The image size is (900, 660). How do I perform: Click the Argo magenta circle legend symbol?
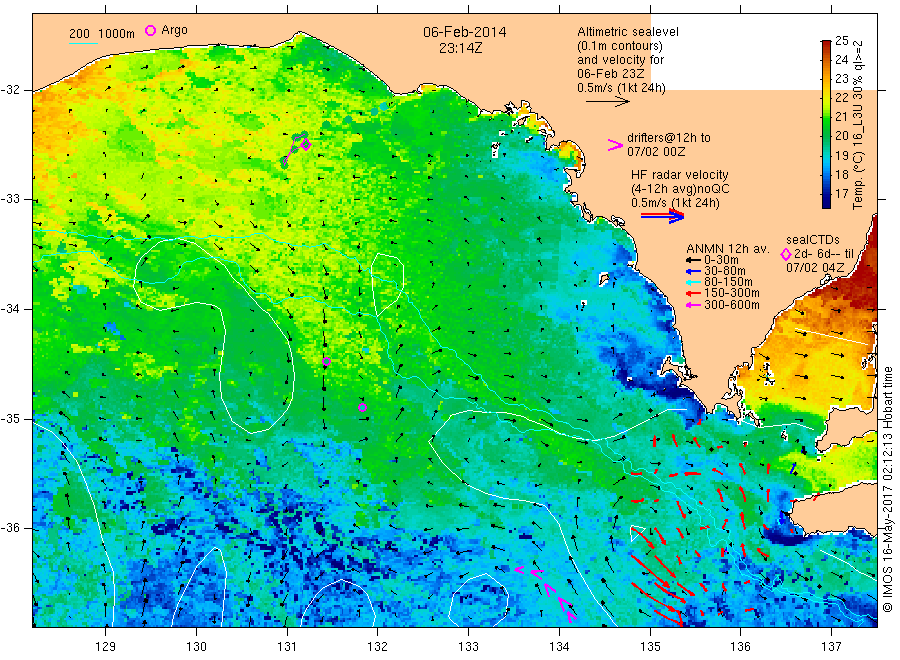tap(150, 30)
